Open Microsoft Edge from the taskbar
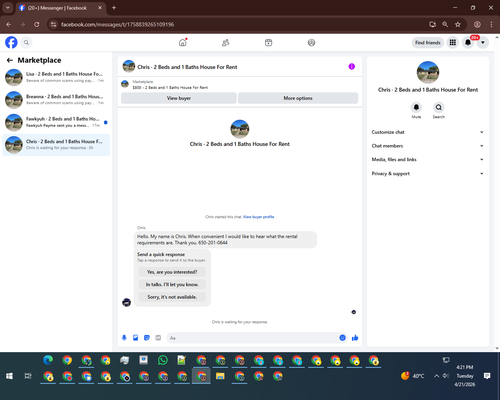500x400 pixels. pyautogui.click(x=48, y=360)
